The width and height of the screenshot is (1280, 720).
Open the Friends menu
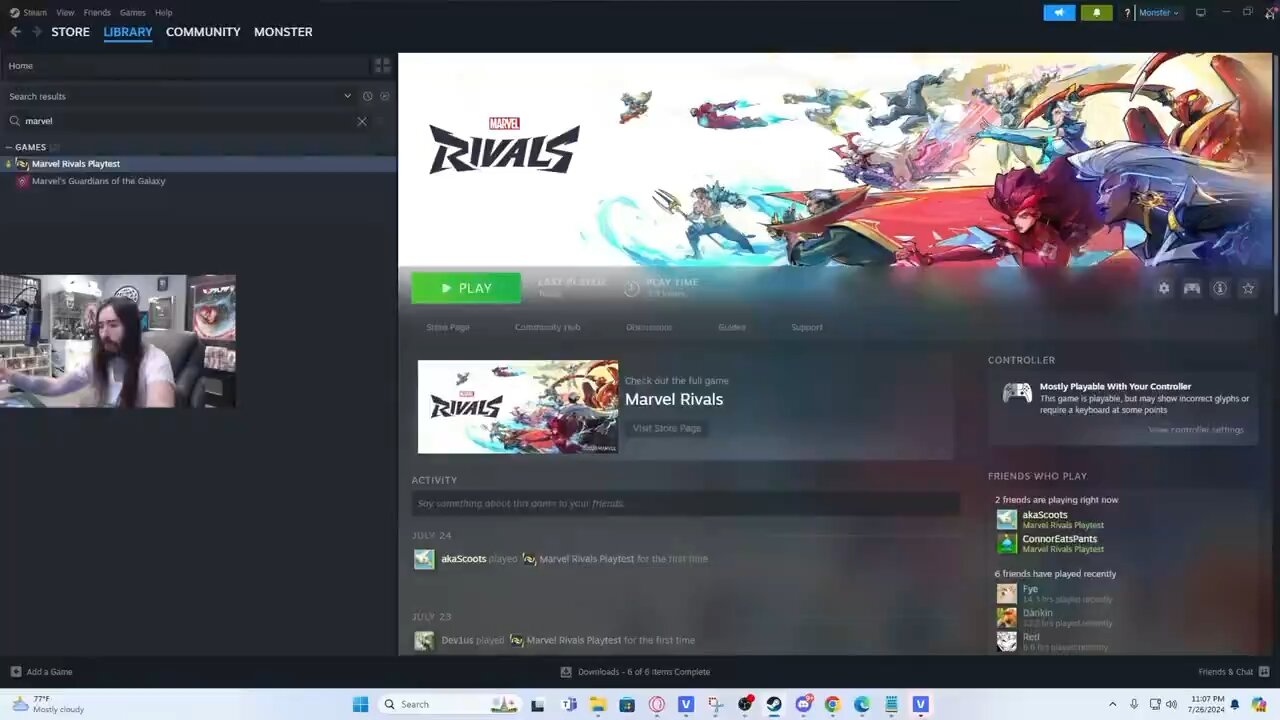[97, 13]
